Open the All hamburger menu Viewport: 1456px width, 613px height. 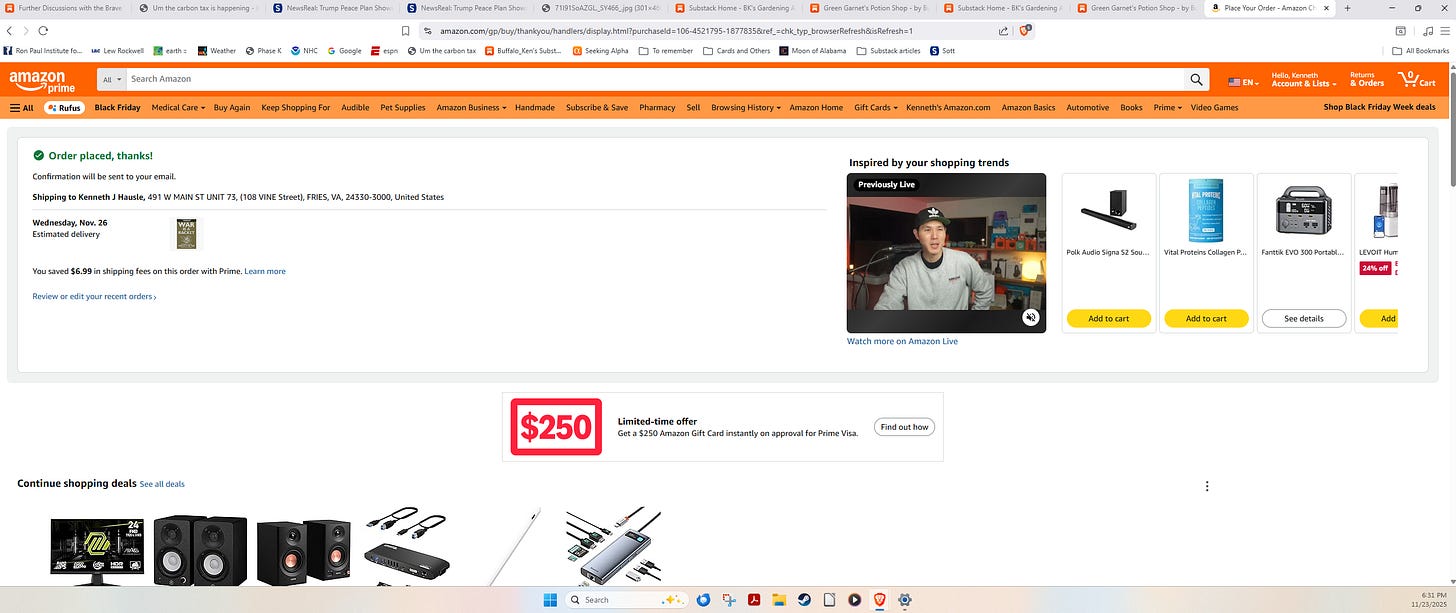pyautogui.click(x=21, y=107)
